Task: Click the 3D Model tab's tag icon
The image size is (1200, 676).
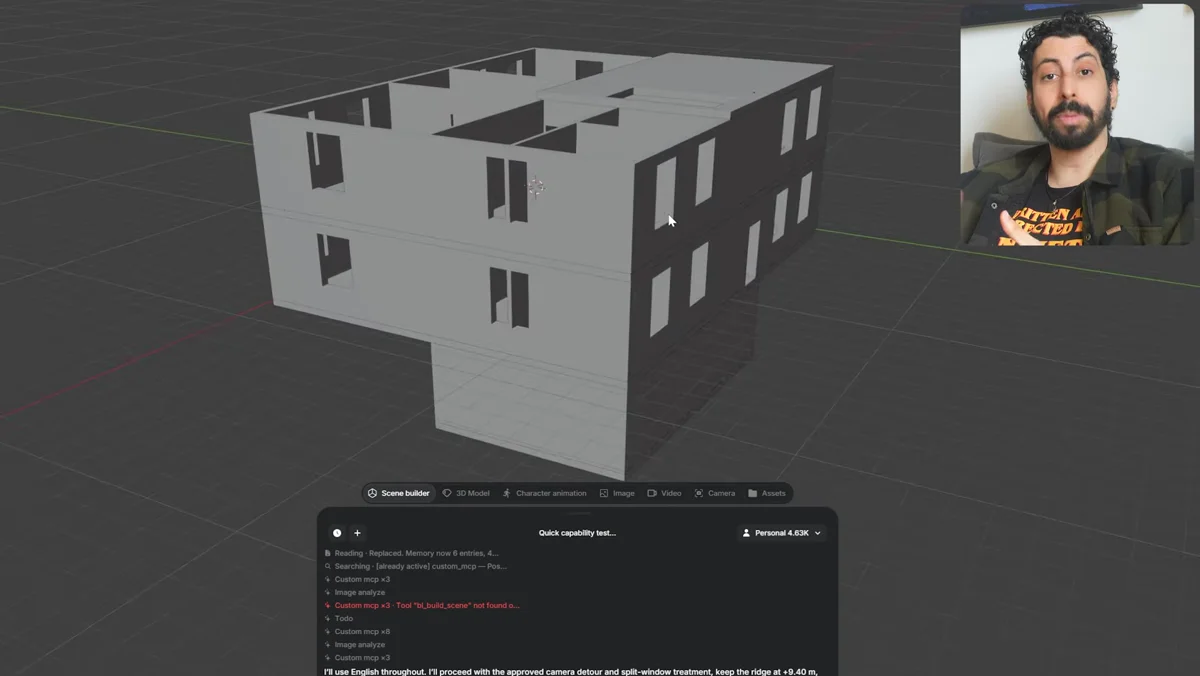Action: pyautogui.click(x=447, y=493)
